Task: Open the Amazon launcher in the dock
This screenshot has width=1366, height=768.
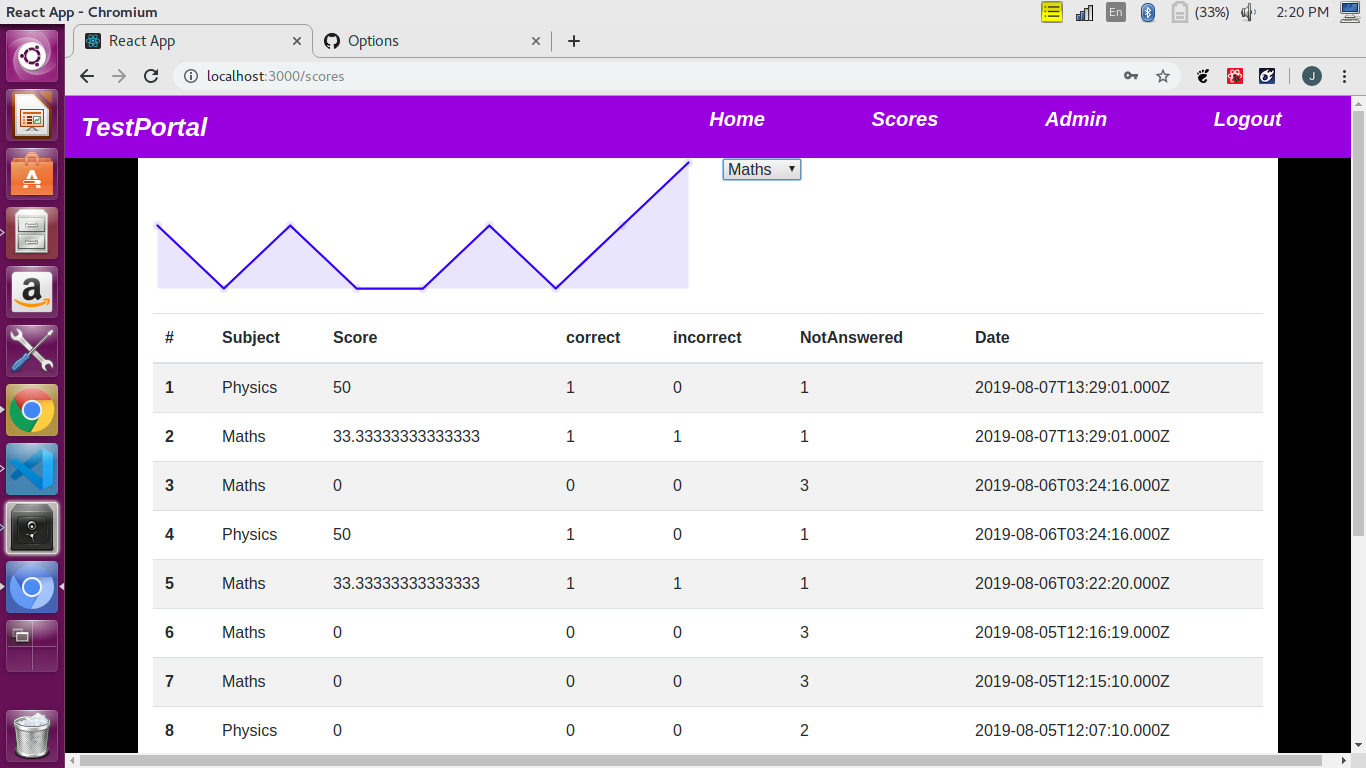Action: [x=33, y=291]
